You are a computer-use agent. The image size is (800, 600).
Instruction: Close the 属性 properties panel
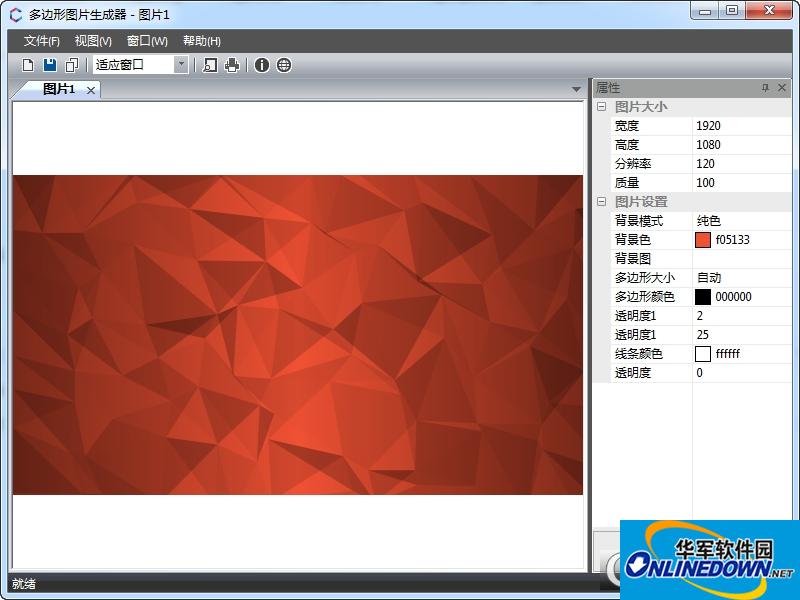(x=782, y=88)
